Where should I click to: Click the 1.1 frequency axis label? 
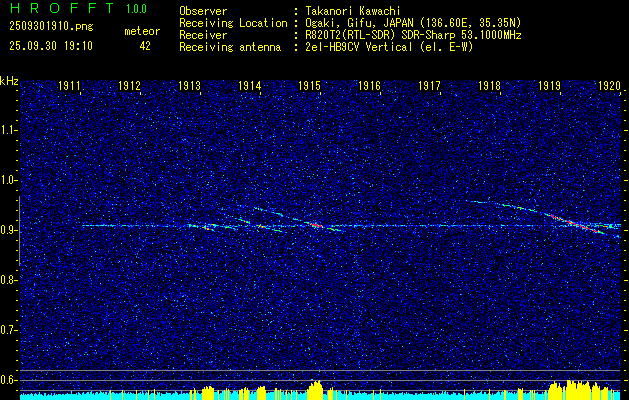(x=9, y=130)
